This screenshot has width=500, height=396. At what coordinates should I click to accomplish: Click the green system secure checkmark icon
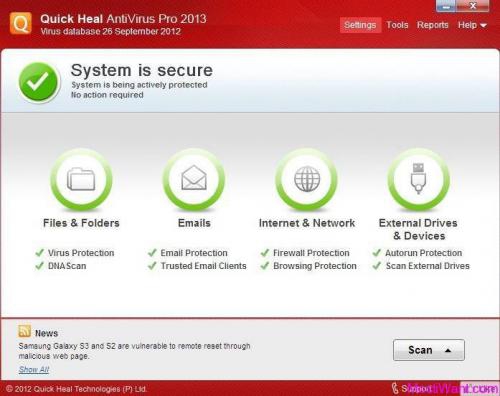(39, 82)
